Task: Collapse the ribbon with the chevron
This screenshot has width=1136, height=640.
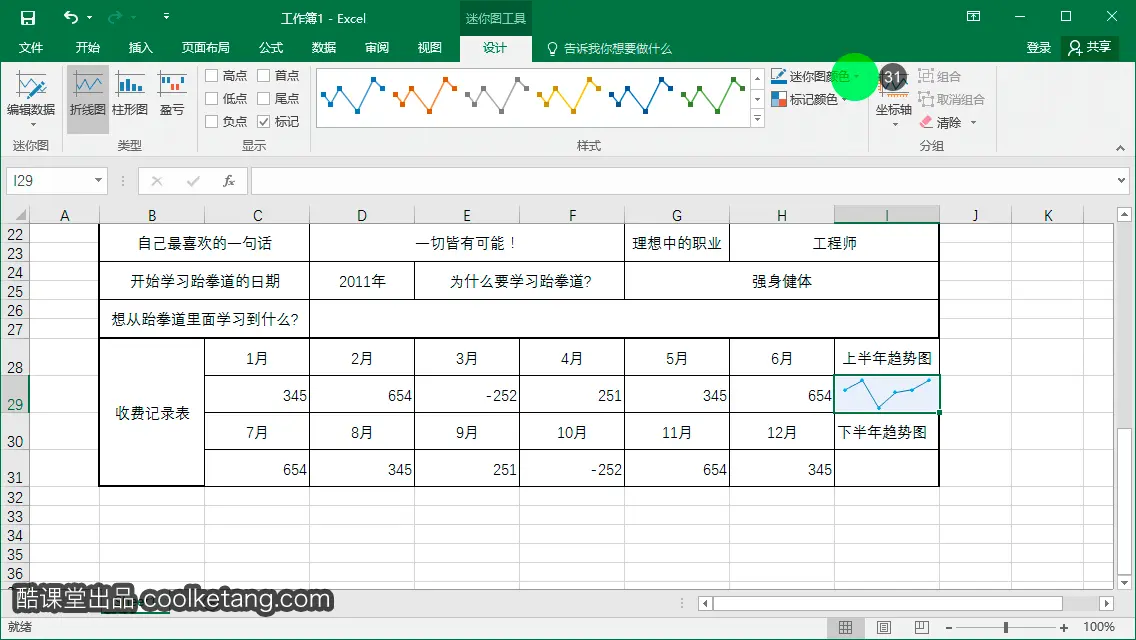Action: click(1120, 148)
